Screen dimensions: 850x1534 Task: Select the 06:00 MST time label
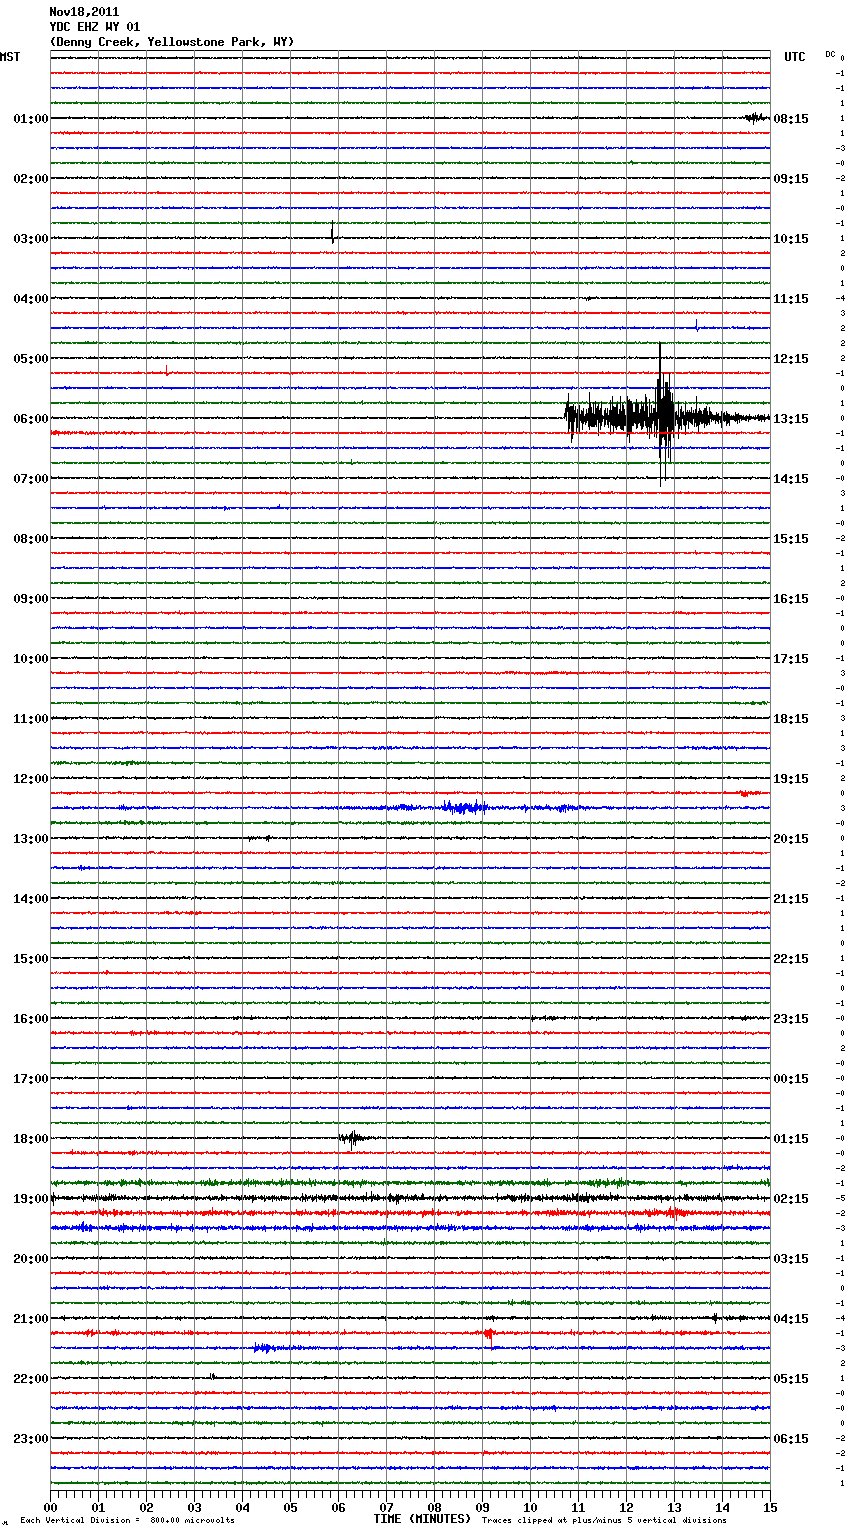click(30, 419)
